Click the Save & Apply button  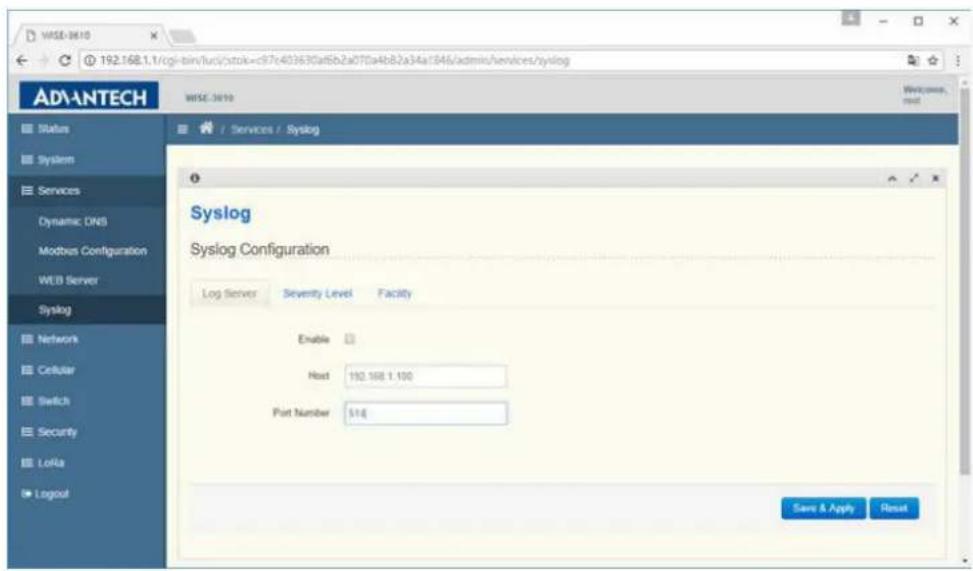pos(823,508)
